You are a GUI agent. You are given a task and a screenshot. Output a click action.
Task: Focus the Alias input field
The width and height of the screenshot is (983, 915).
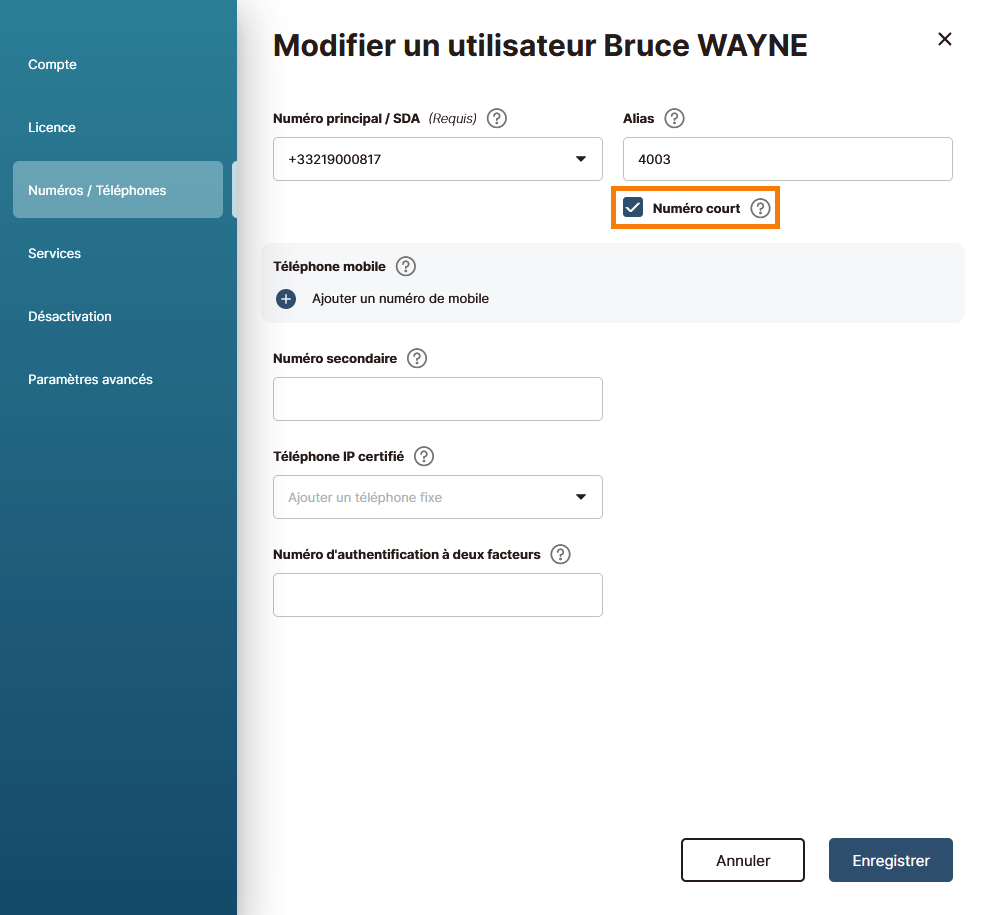click(788, 159)
